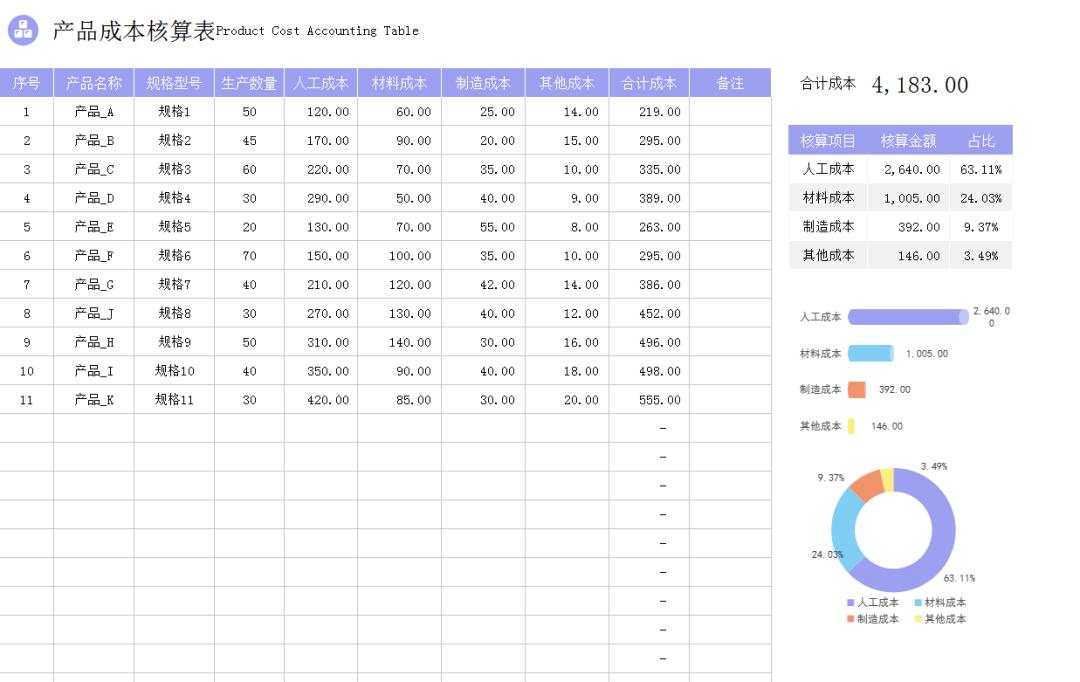Viewport: 1080px width, 682px height.
Task: Click the 规格11 specification cell
Action: coord(172,399)
